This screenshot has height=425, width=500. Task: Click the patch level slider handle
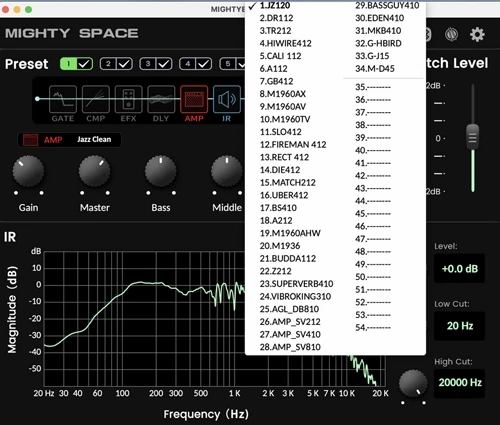pyautogui.click(x=472, y=137)
